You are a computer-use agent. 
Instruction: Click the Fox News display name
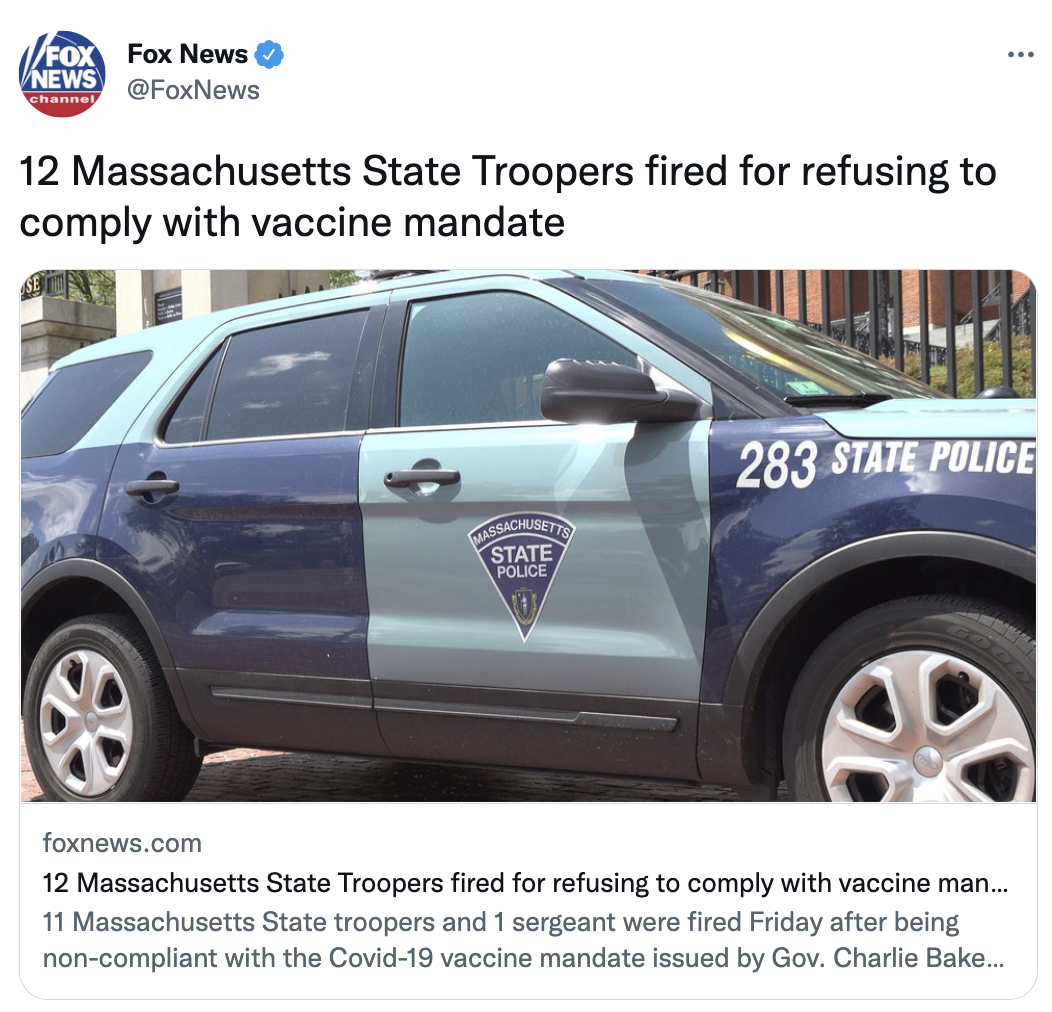(x=187, y=54)
